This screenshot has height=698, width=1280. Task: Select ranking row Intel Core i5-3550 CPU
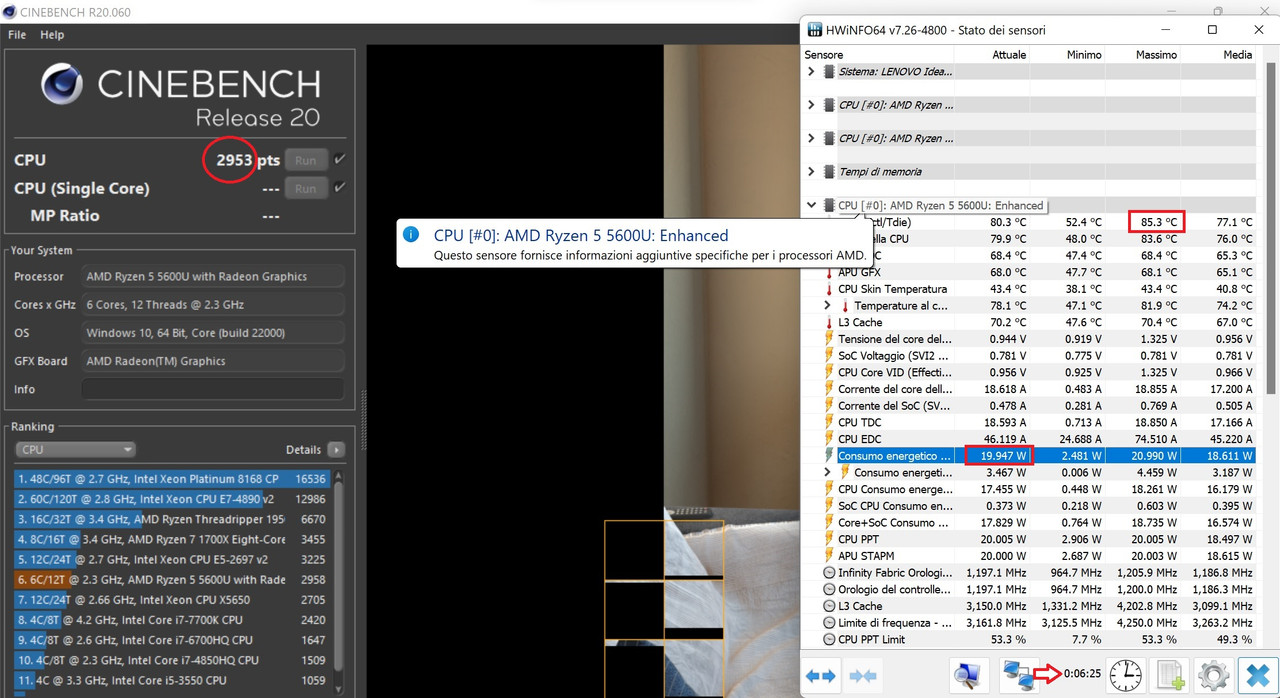pyautogui.click(x=171, y=680)
